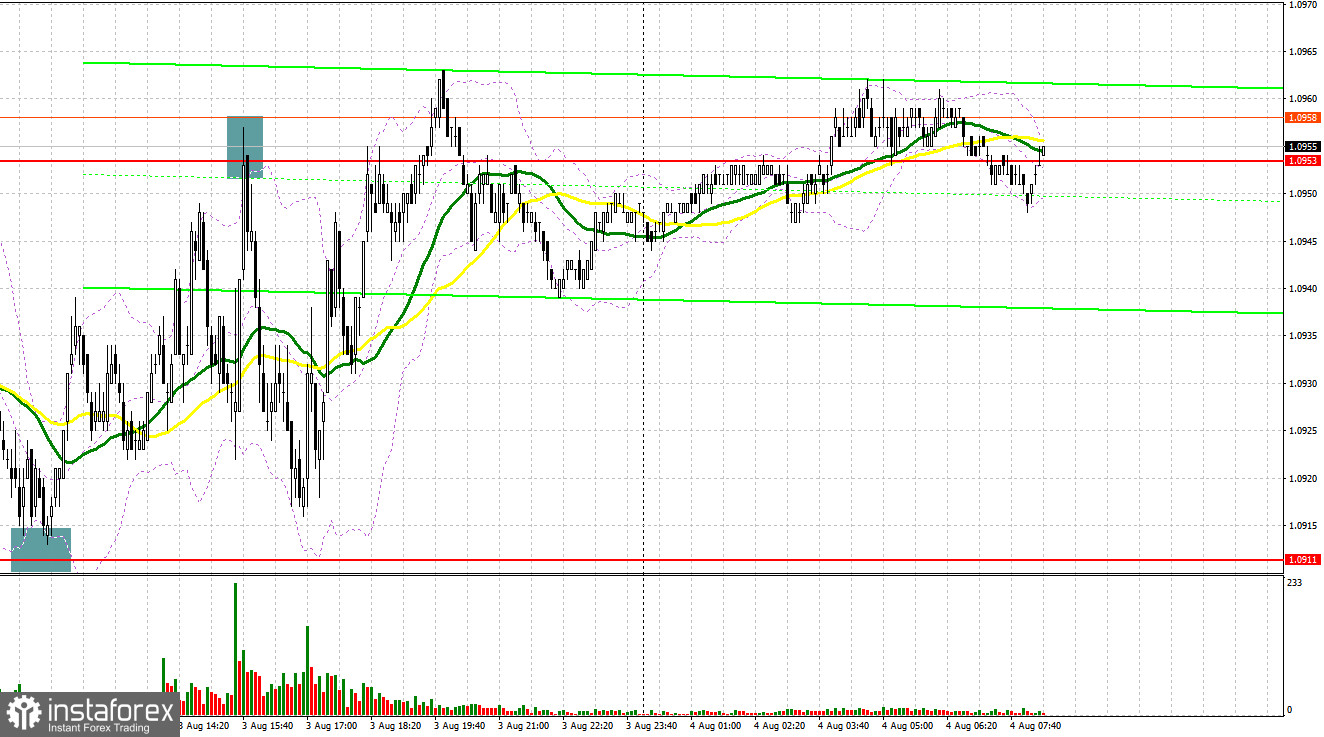Click the '4 Aug 07:40' time label

(x=1036, y=724)
